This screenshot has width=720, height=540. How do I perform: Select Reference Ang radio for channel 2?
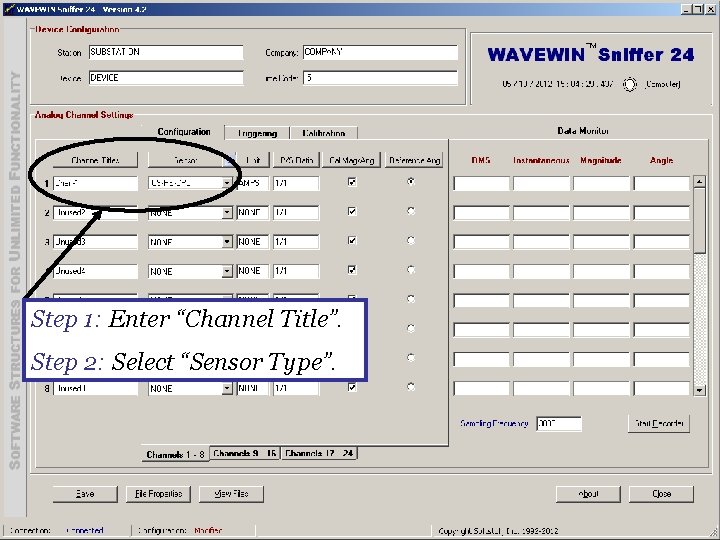[411, 211]
